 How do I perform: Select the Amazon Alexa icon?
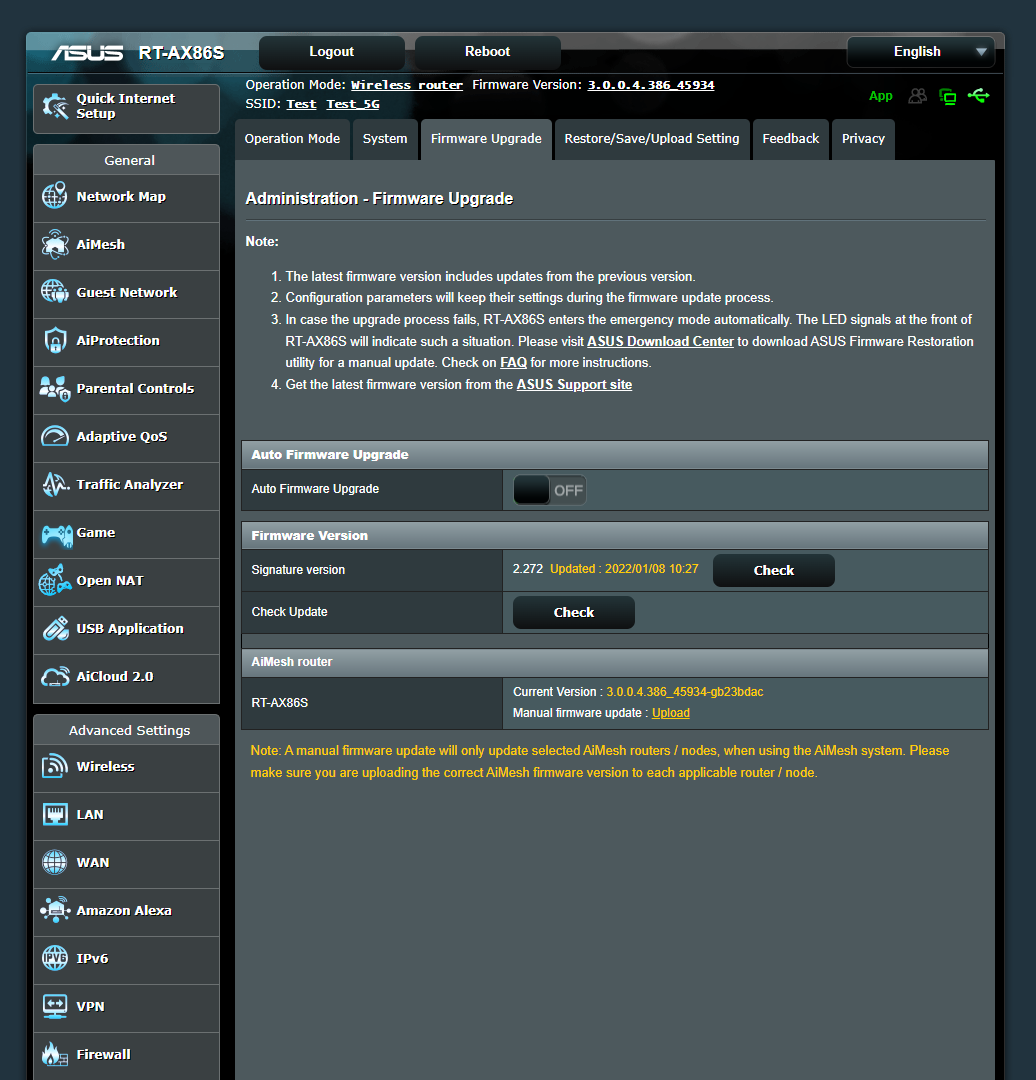pyautogui.click(x=54, y=911)
